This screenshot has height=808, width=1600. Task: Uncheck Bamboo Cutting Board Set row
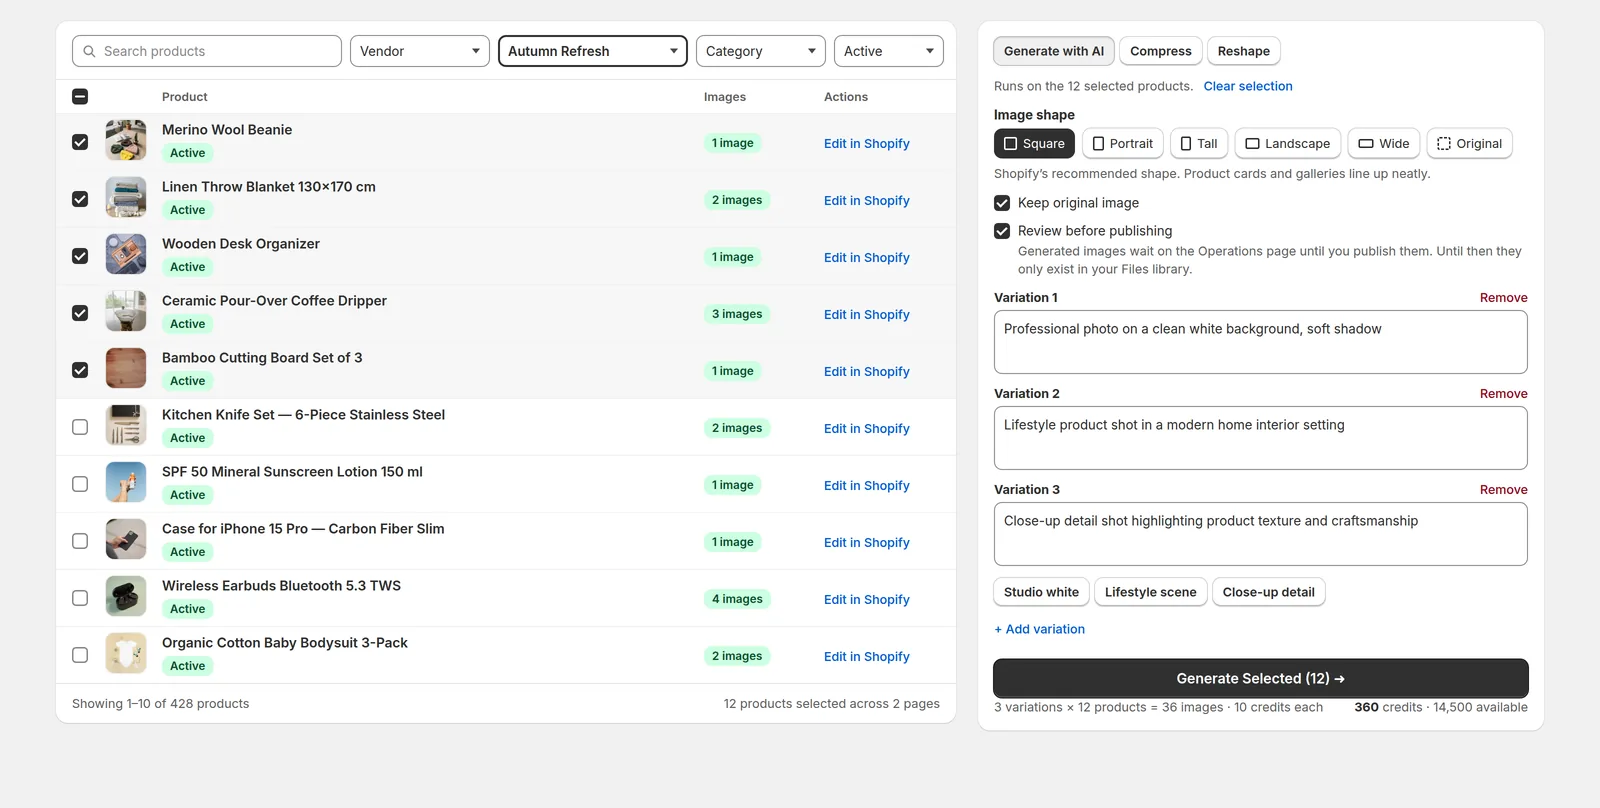tap(80, 370)
